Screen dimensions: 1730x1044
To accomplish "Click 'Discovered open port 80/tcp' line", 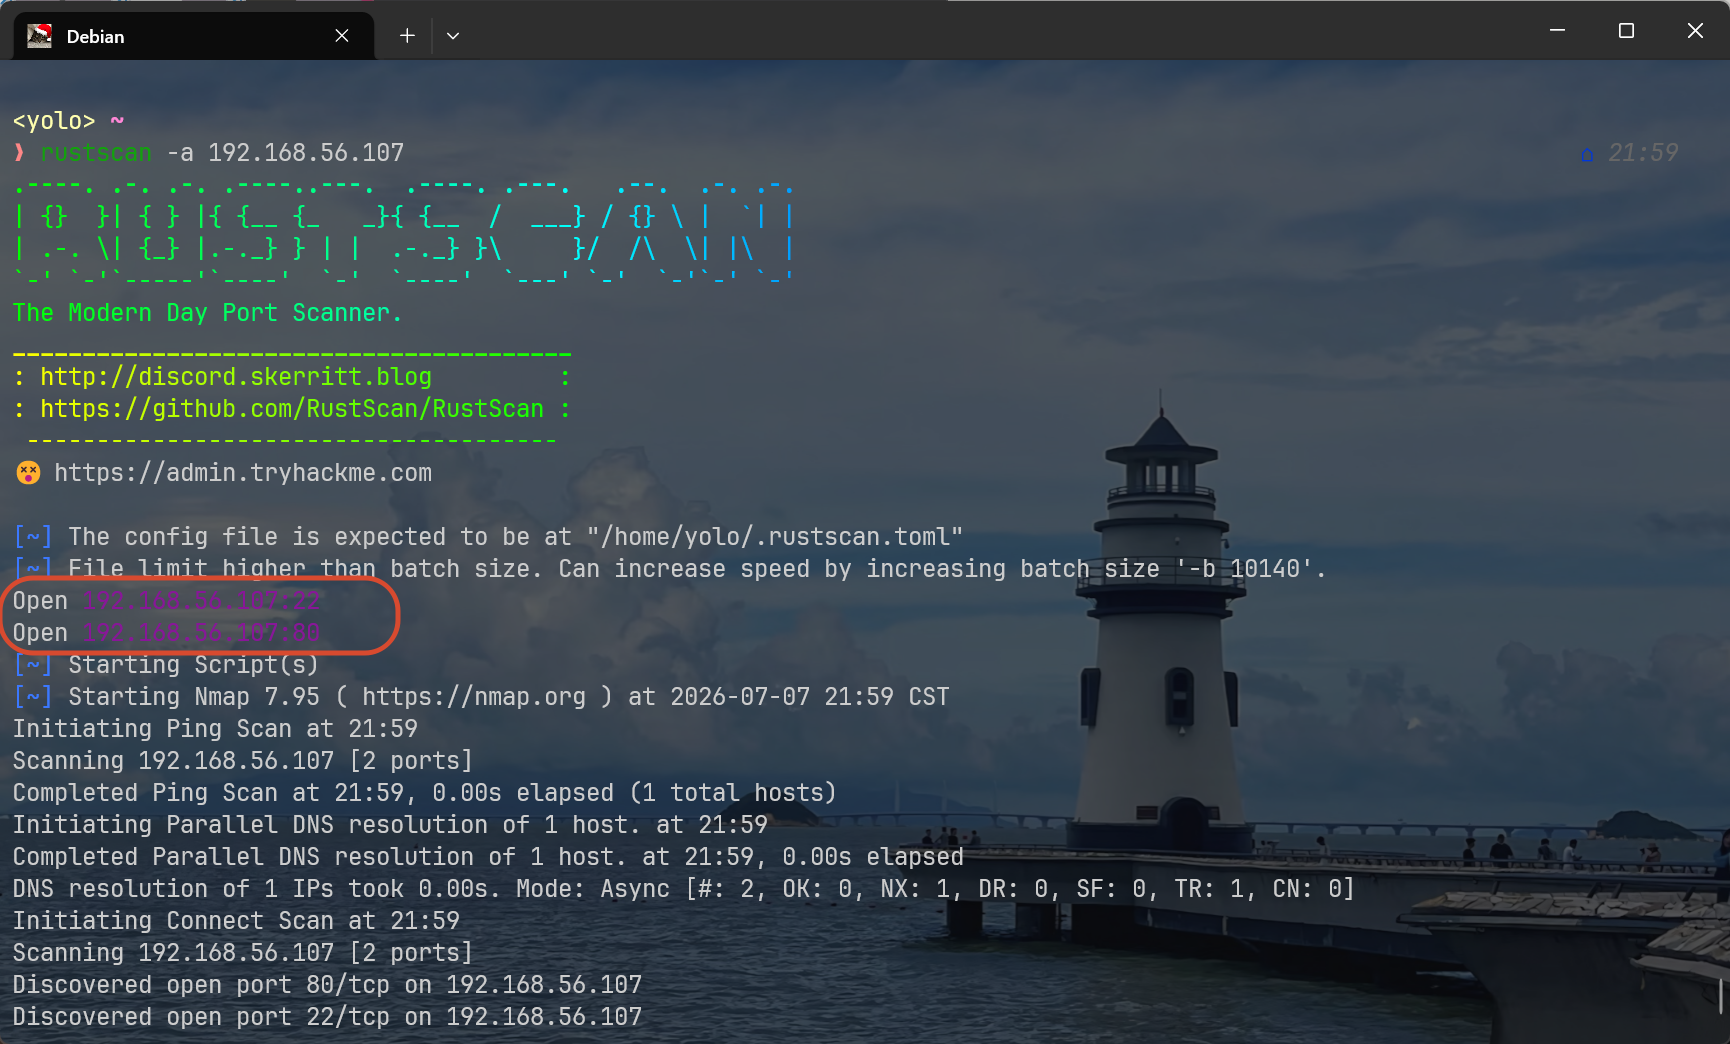I will click(327, 985).
